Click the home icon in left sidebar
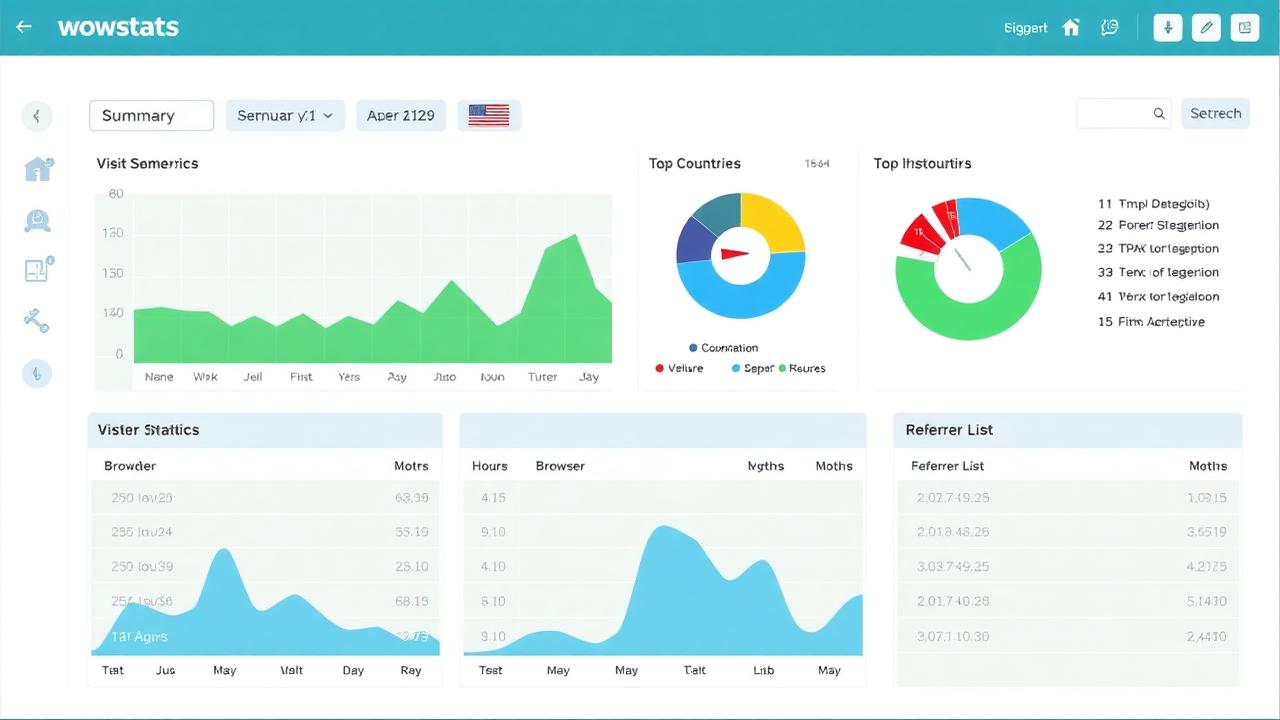 point(38,169)
